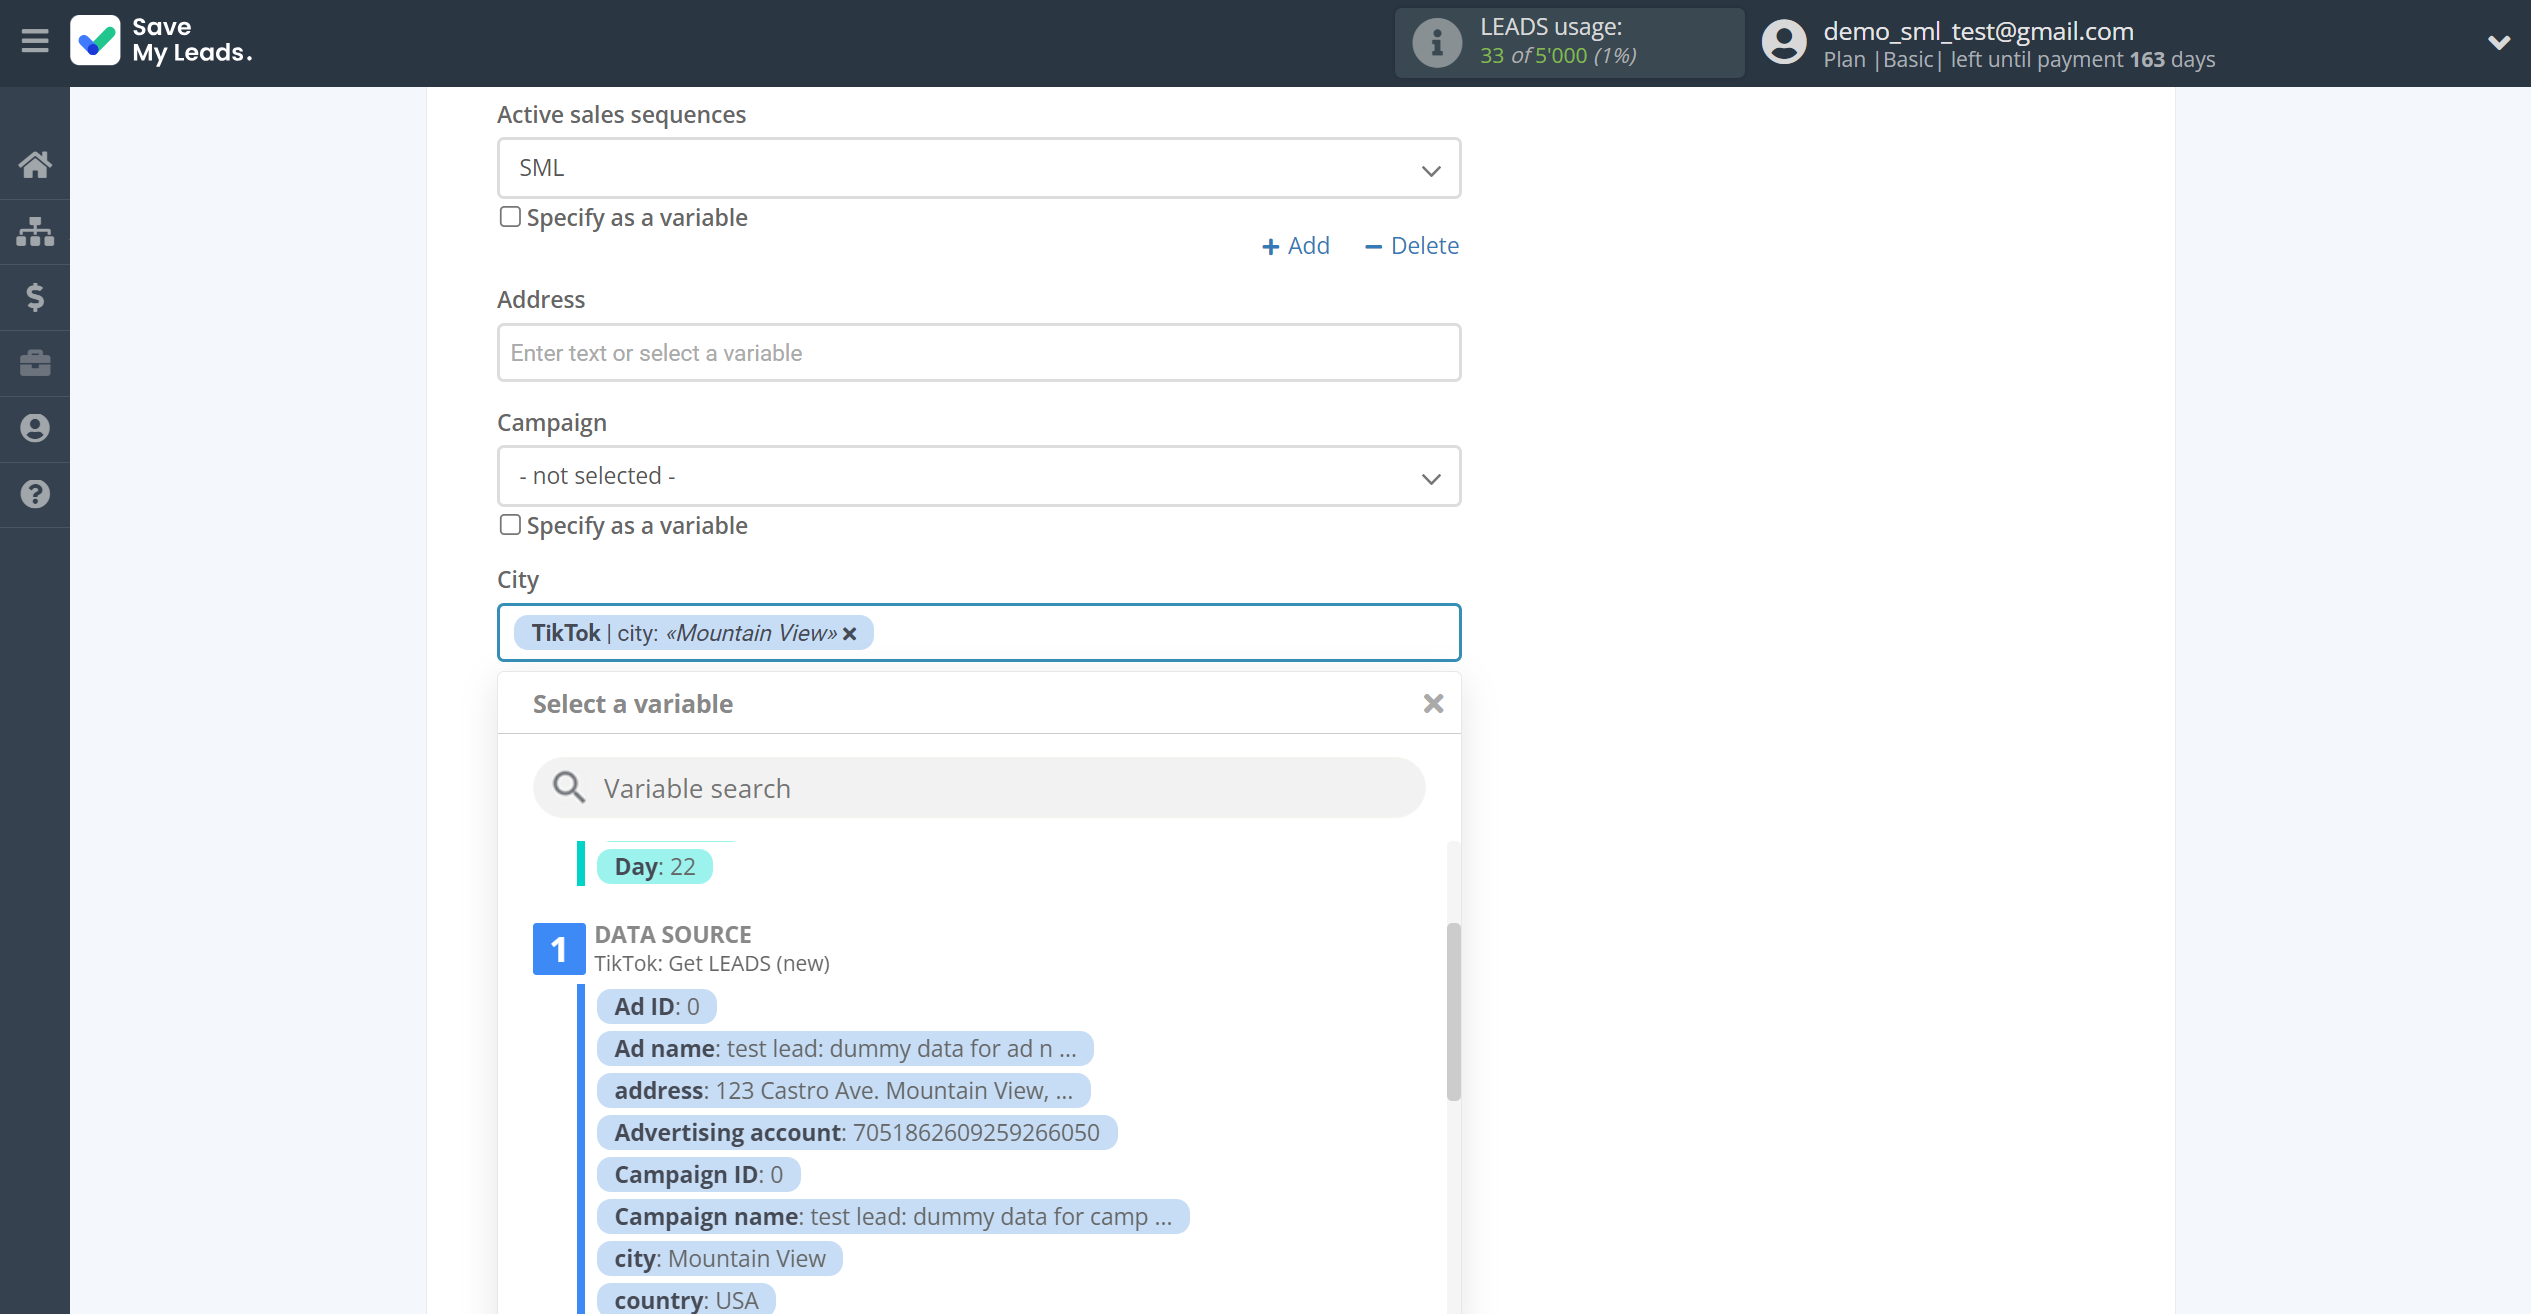Click the variable list scrollbar

pos(1453,1011)
